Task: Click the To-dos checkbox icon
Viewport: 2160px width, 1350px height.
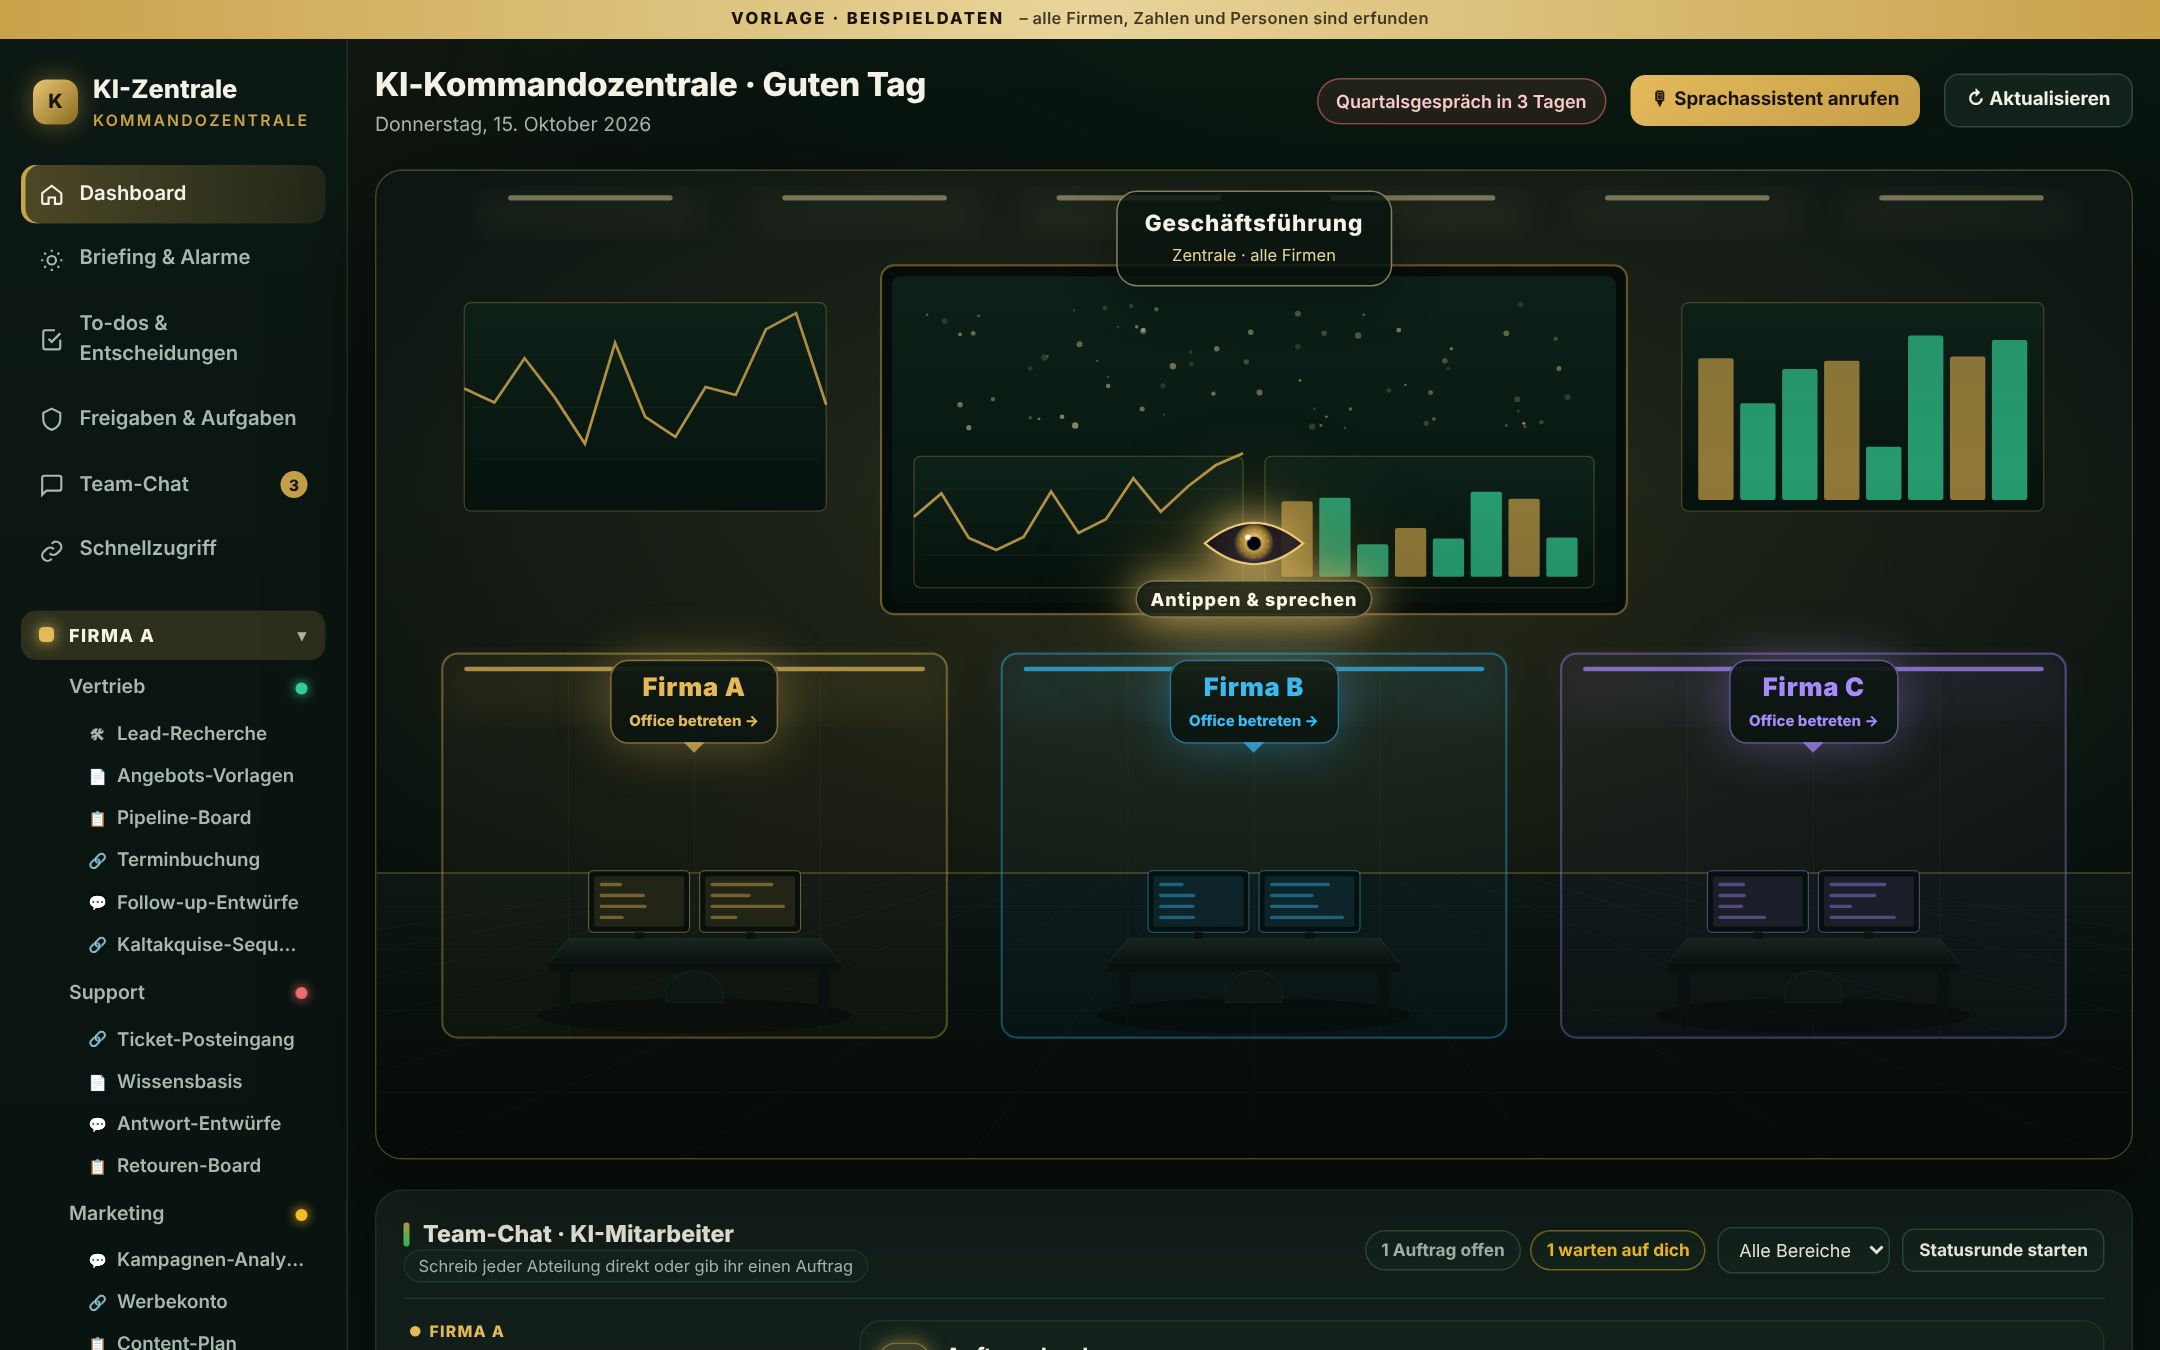Action: [51, 339]
